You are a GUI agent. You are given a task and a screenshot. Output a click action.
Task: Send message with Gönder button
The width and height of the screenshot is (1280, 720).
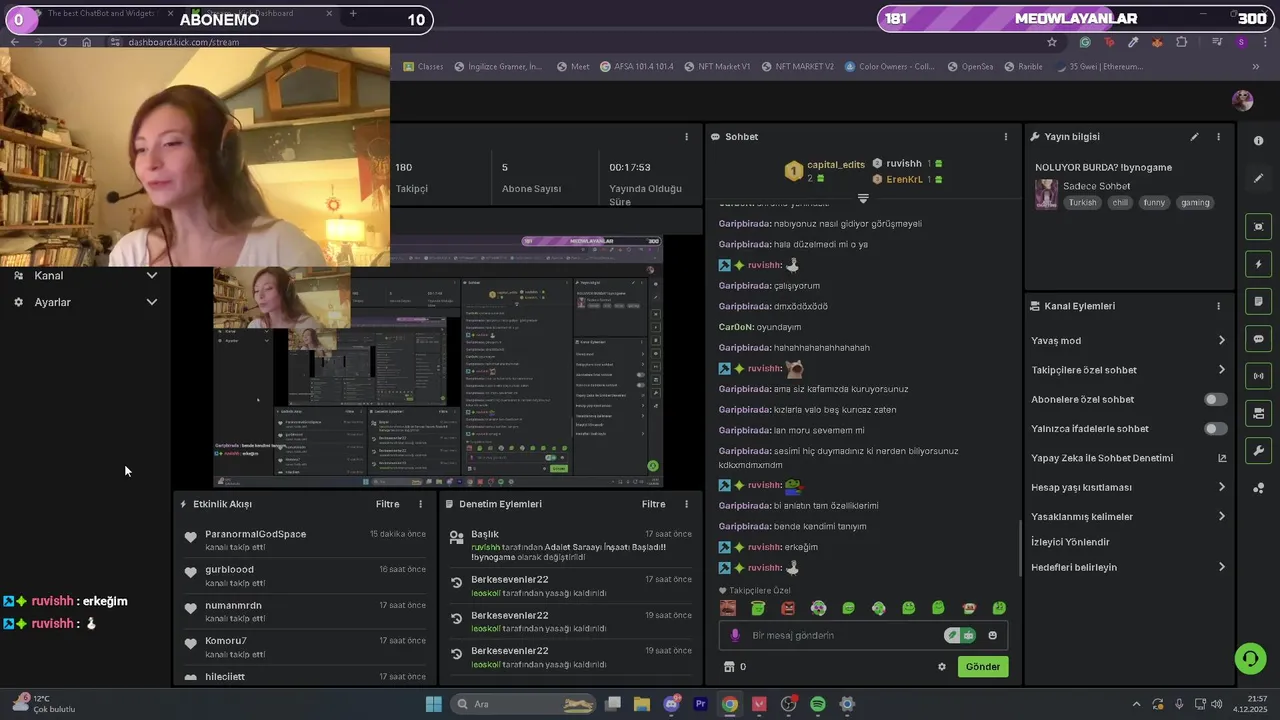pos(982,667)
